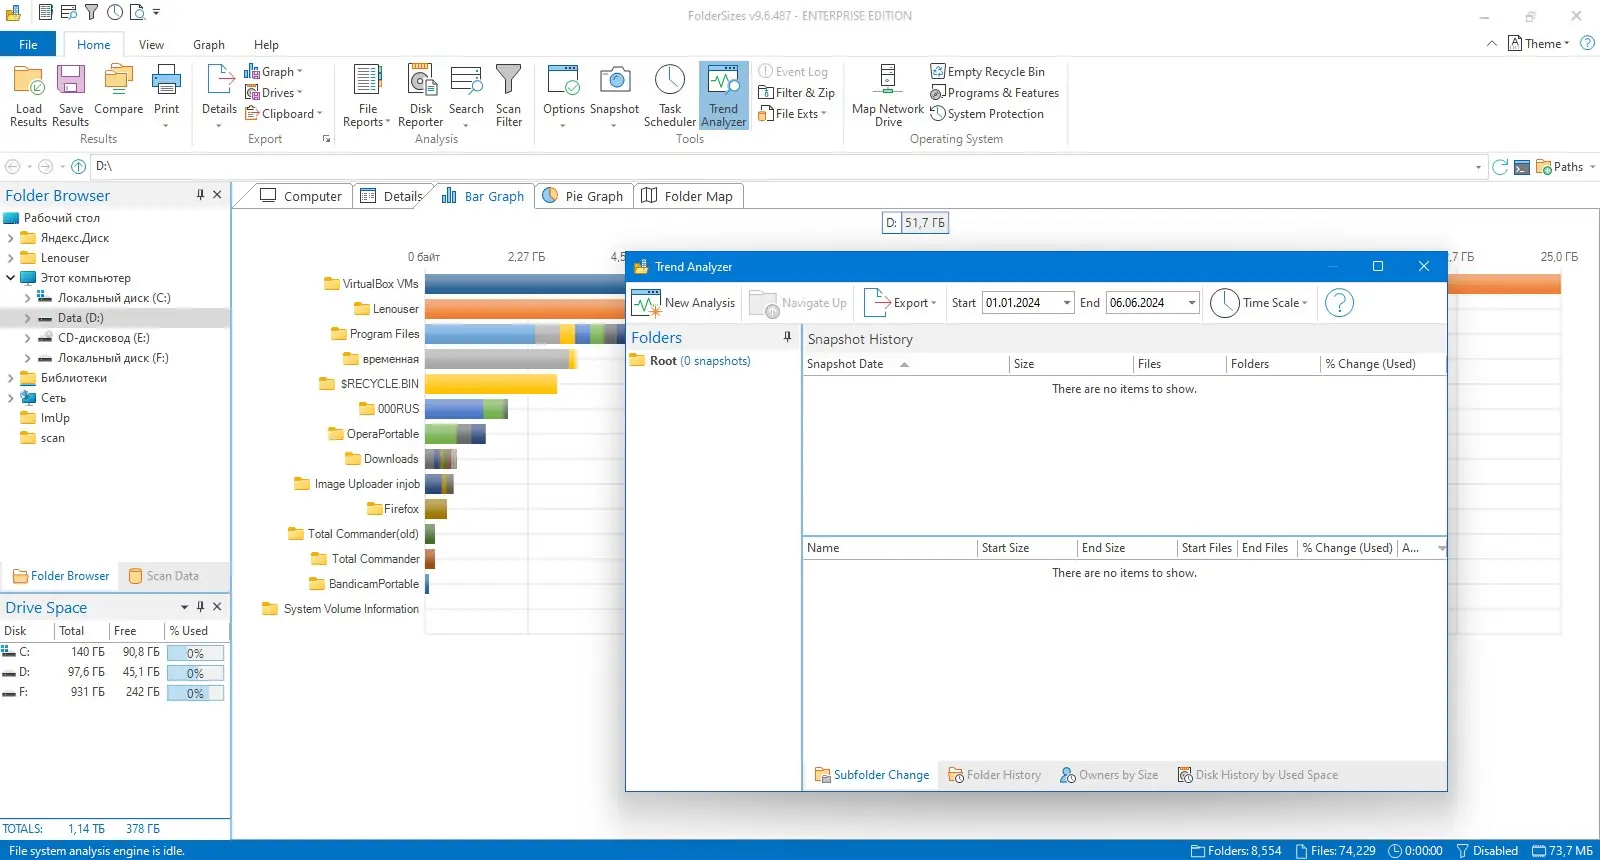This screenshot has height=860, width=1600.
Task: Open the Folder Map tab
Action: [x=687, y=196]
